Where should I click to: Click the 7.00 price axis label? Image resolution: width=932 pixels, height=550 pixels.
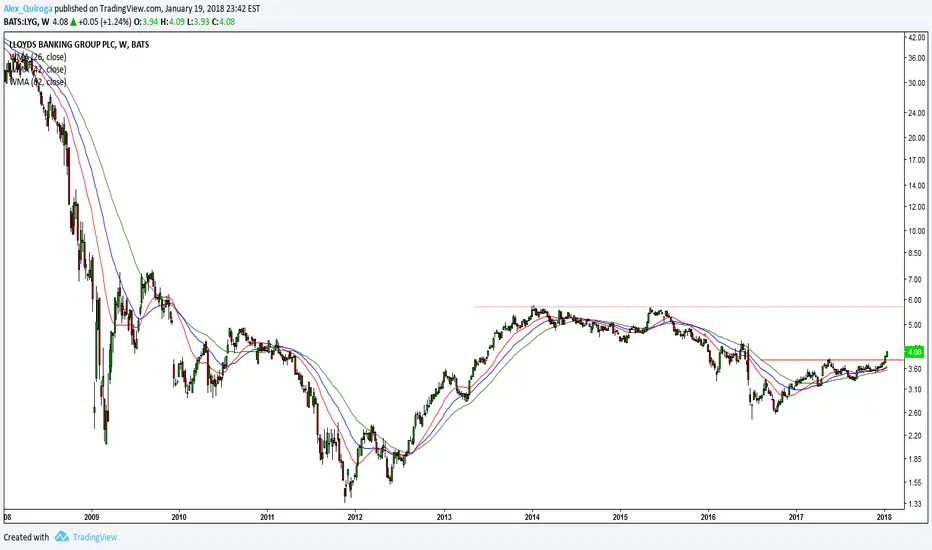point(915,279)
